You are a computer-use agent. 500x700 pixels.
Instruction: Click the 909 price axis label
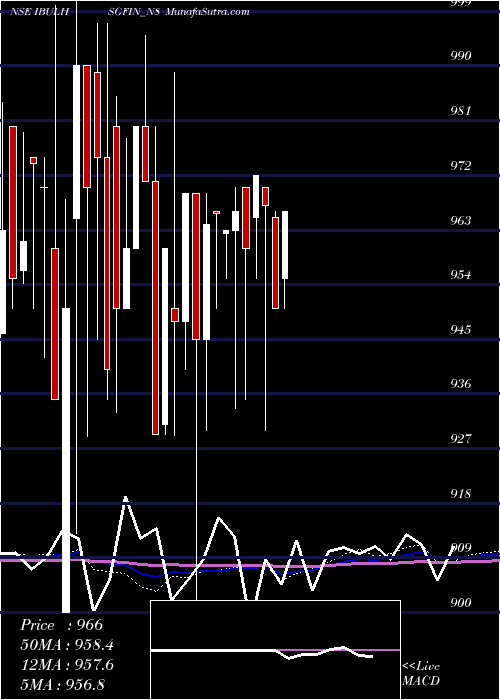(460, 548)
